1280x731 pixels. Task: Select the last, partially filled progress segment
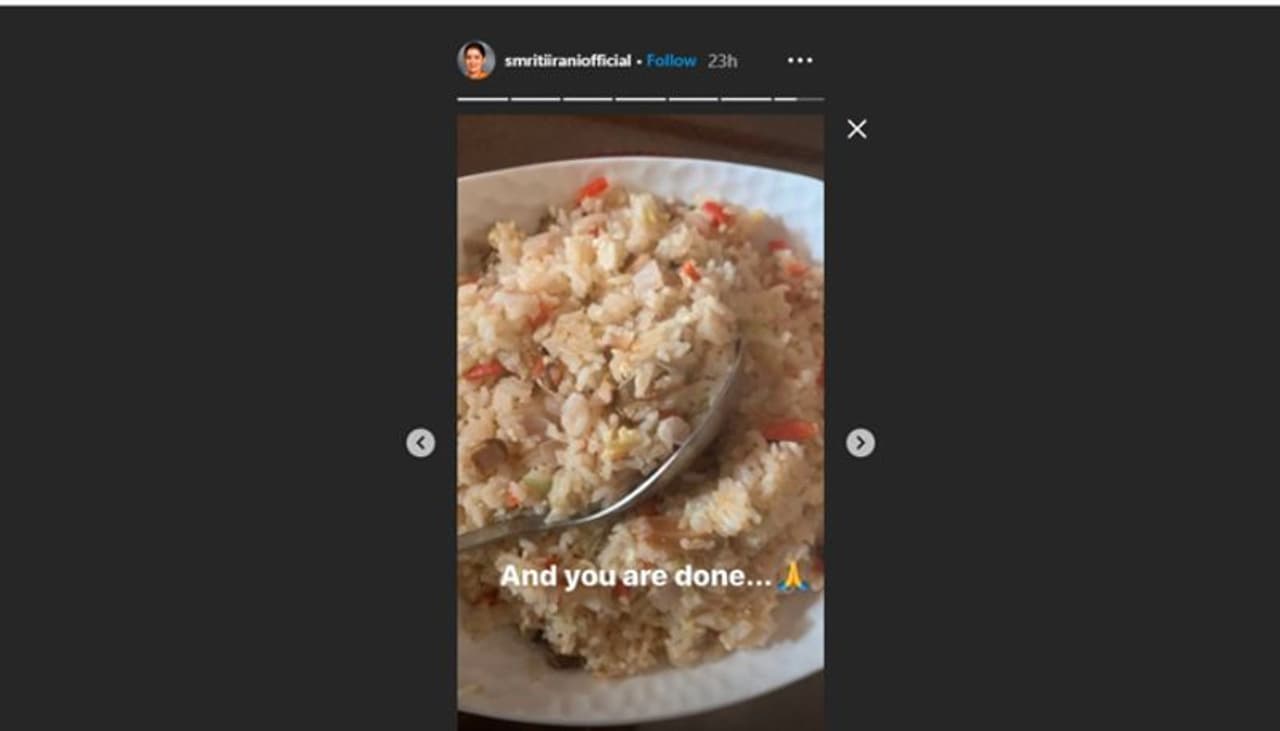pos(799,99)
